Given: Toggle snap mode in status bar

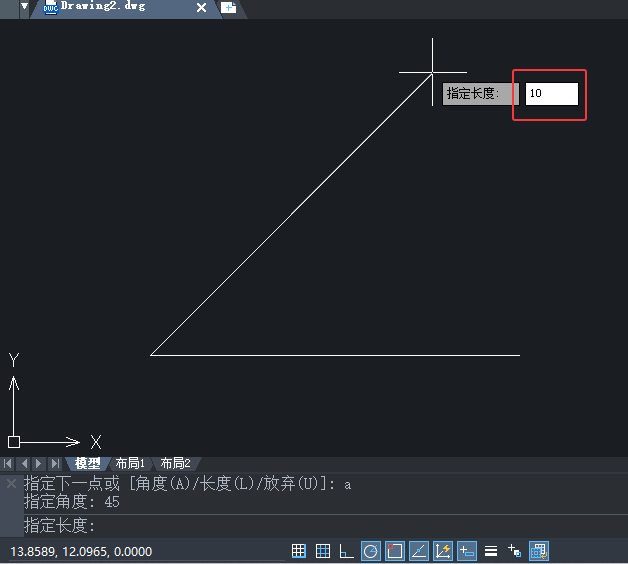Looking at the screenshot, I should pyautogui.click(x=299, y=551).
